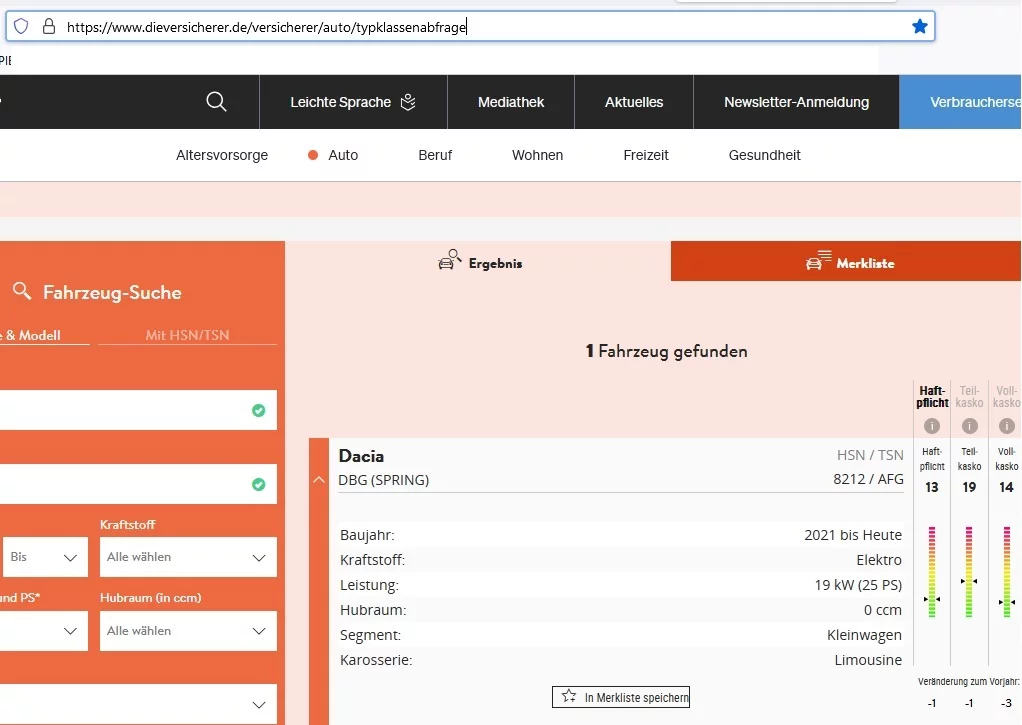Open the Kraftstoff dropdown
Image resolution: width=1022 pixels, height=725 pixels.
coord(188,557)
